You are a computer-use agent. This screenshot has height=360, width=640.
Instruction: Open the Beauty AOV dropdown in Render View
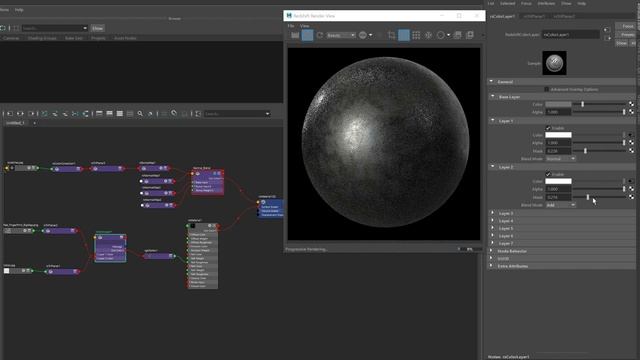(341, 36)
